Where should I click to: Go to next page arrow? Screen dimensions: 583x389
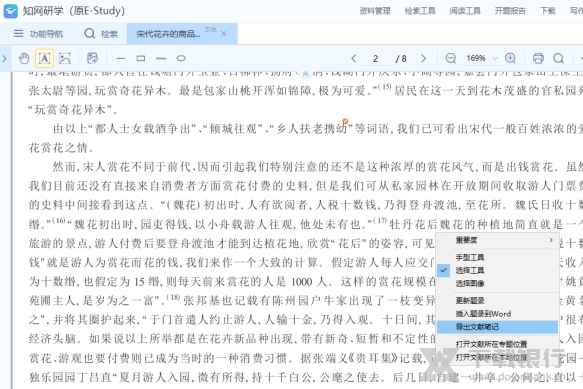tap(423, 58)
